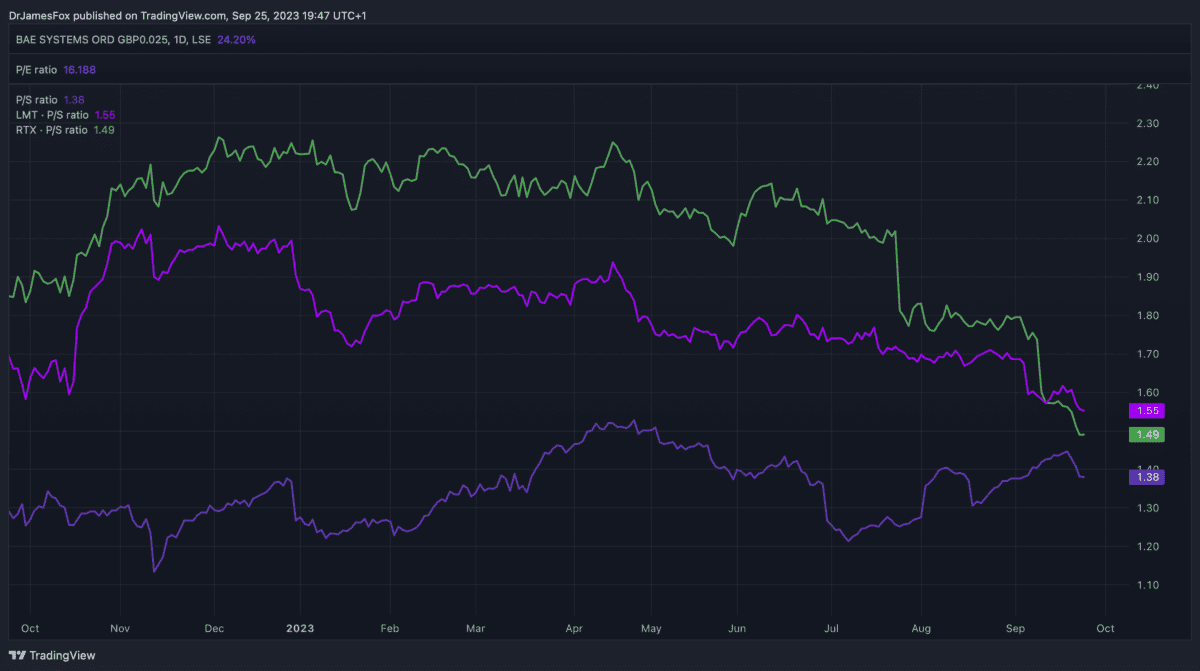The image size is (1200, 671).
Task: Select the Jul label on time axis
Action: pos(829,628)
